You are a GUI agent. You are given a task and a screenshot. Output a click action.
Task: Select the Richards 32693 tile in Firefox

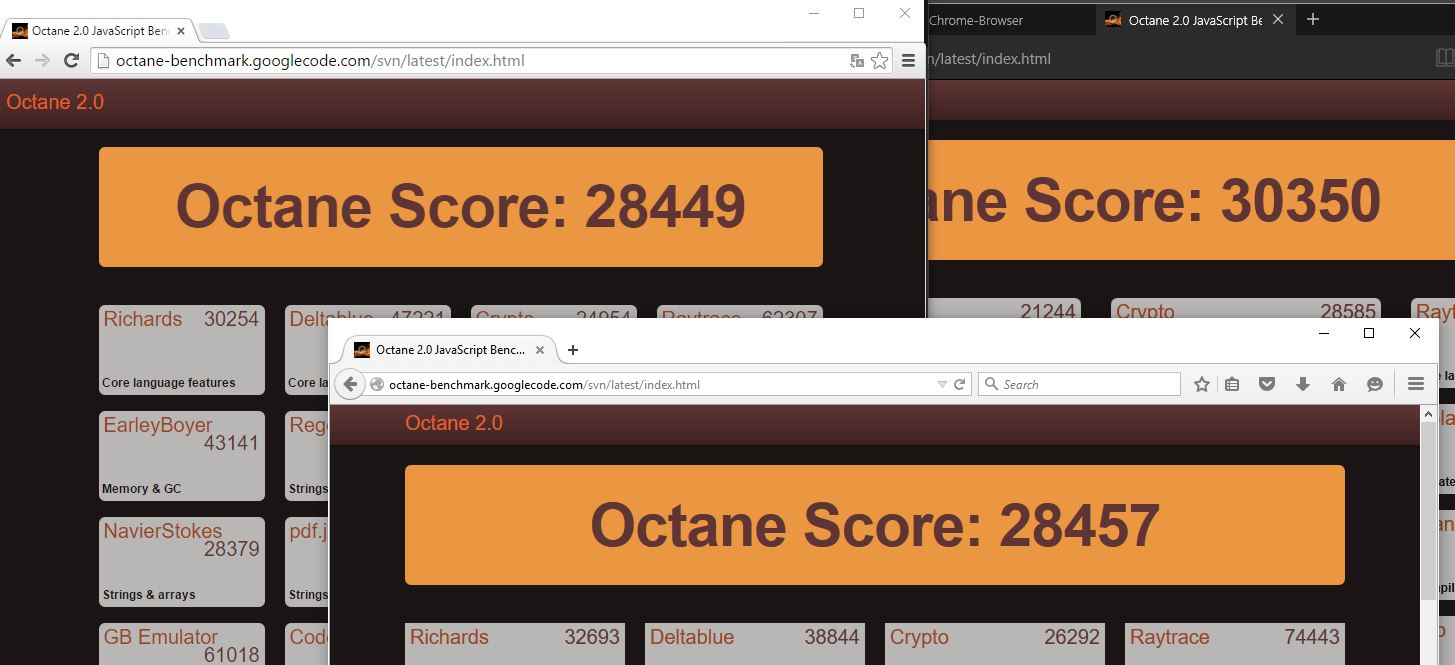(x=515, y=644)
